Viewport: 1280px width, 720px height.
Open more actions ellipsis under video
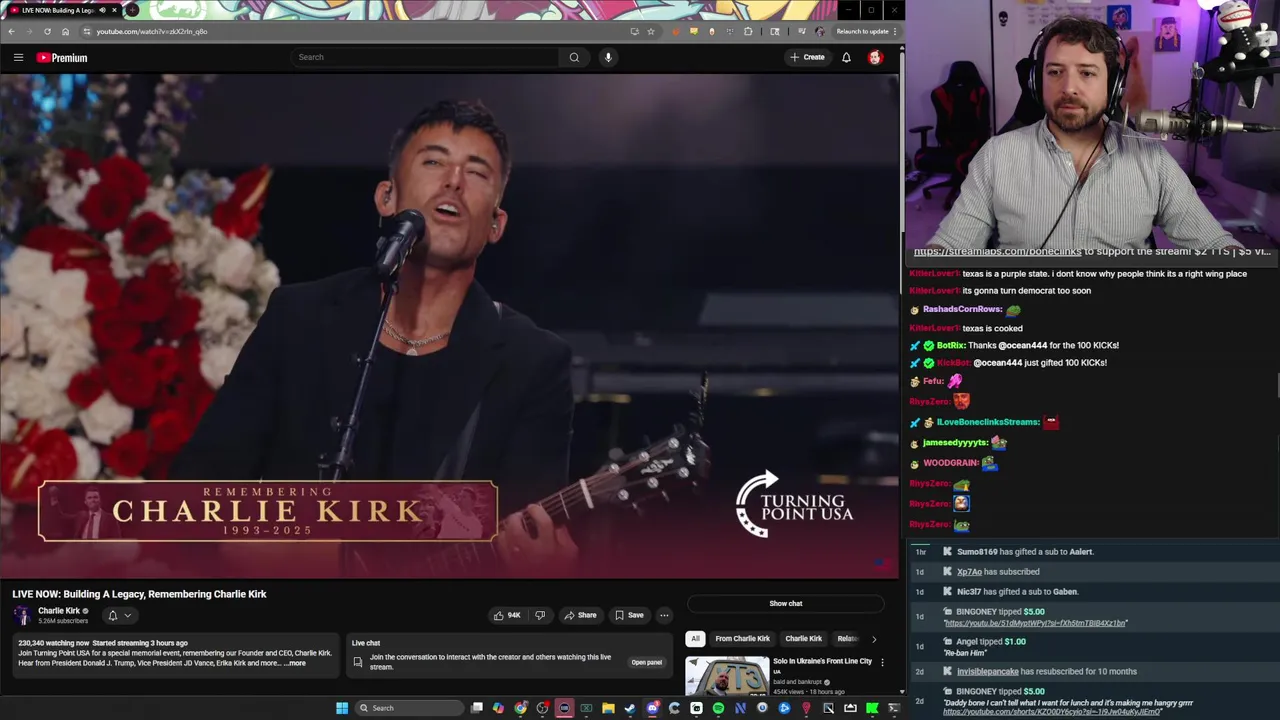(664, 615)
